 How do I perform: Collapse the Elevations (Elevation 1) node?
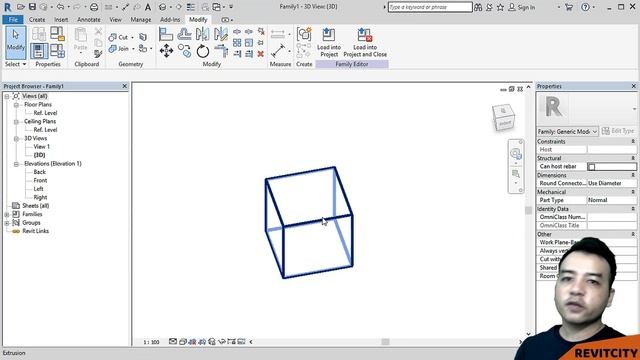pos(16,164)
